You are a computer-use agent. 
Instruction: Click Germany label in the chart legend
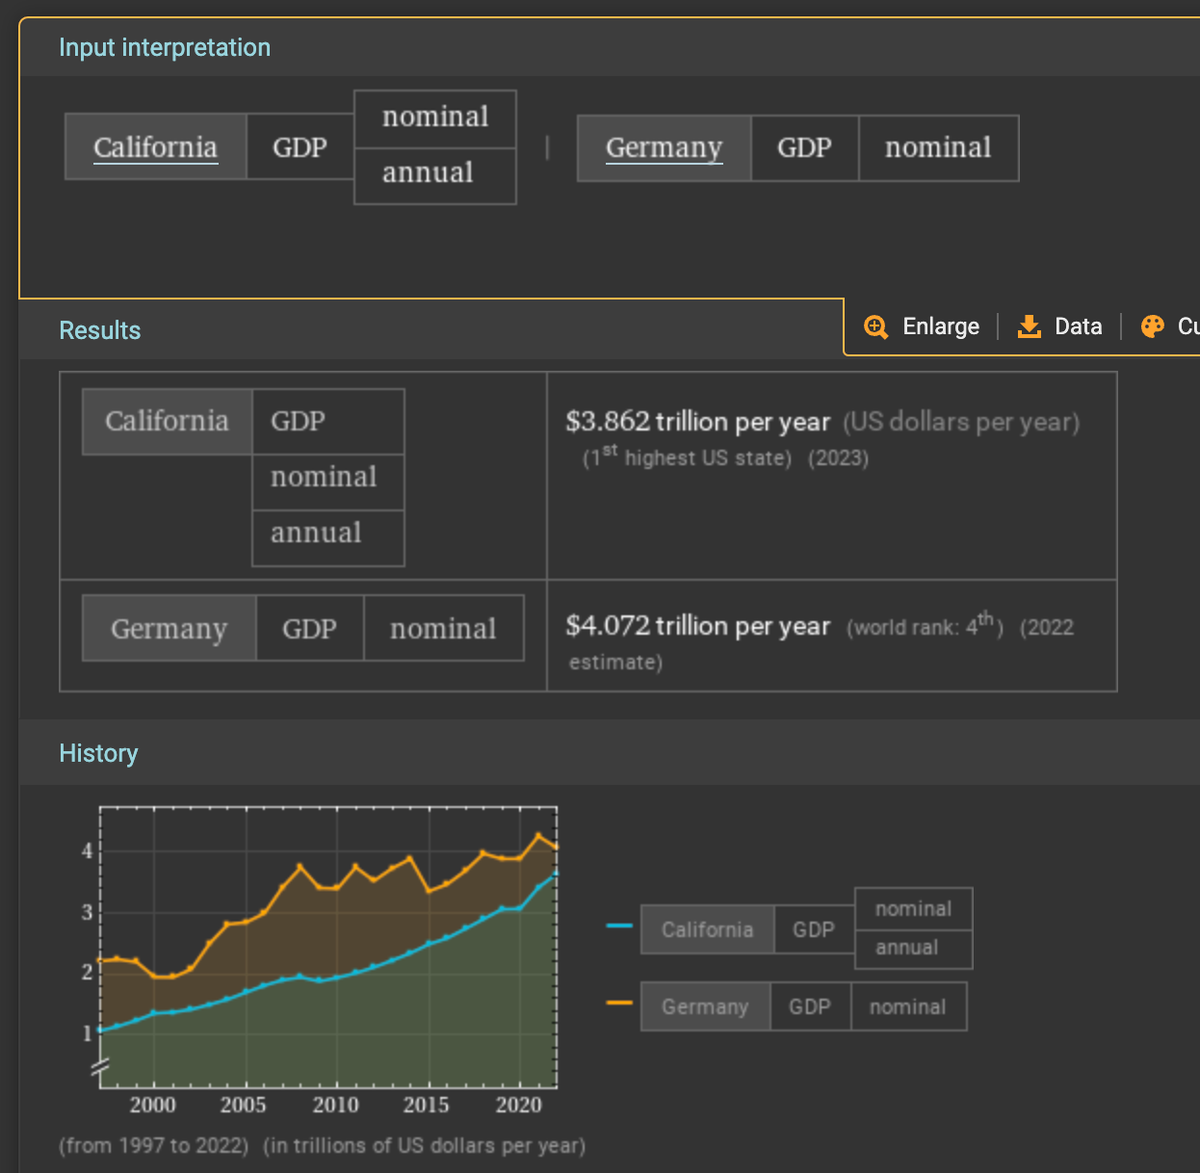click(705, 1006)
